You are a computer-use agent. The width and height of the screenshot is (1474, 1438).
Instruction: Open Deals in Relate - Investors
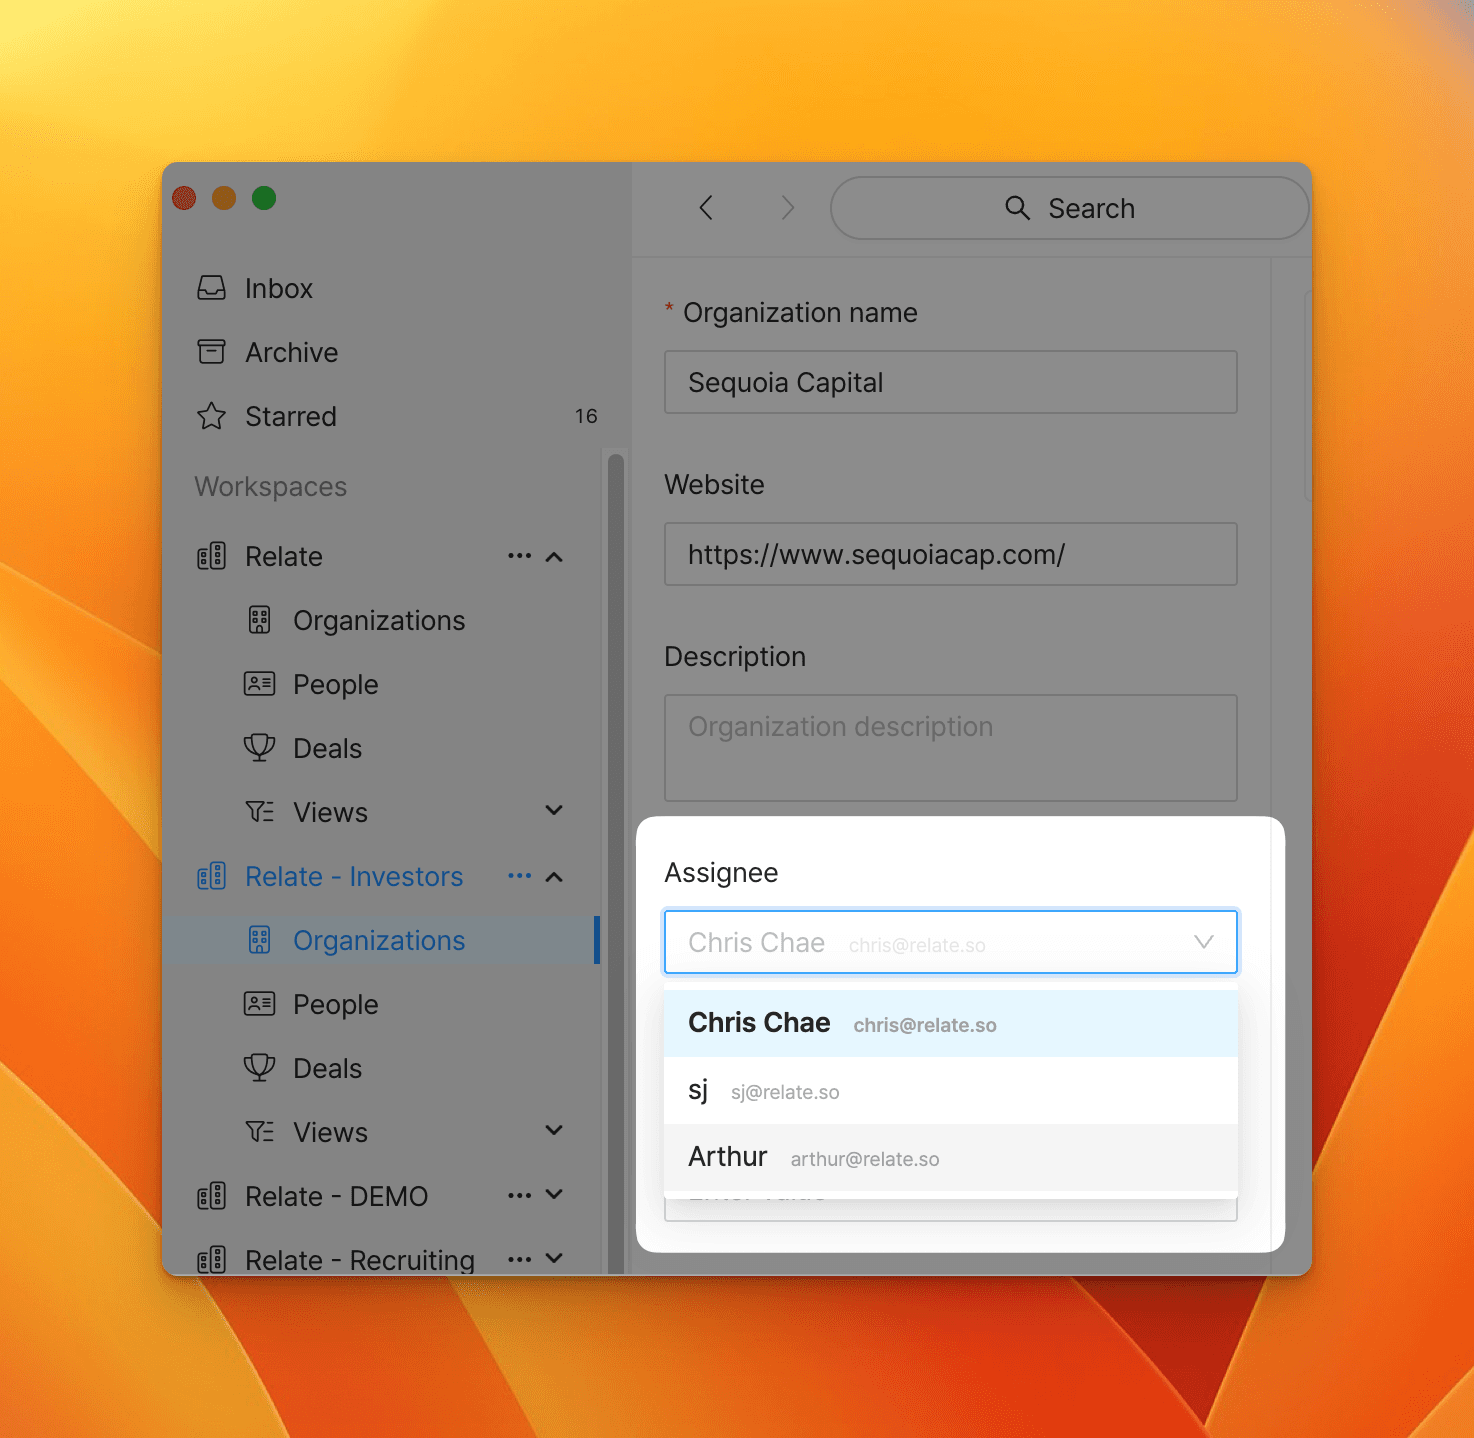pos(328,1068)
